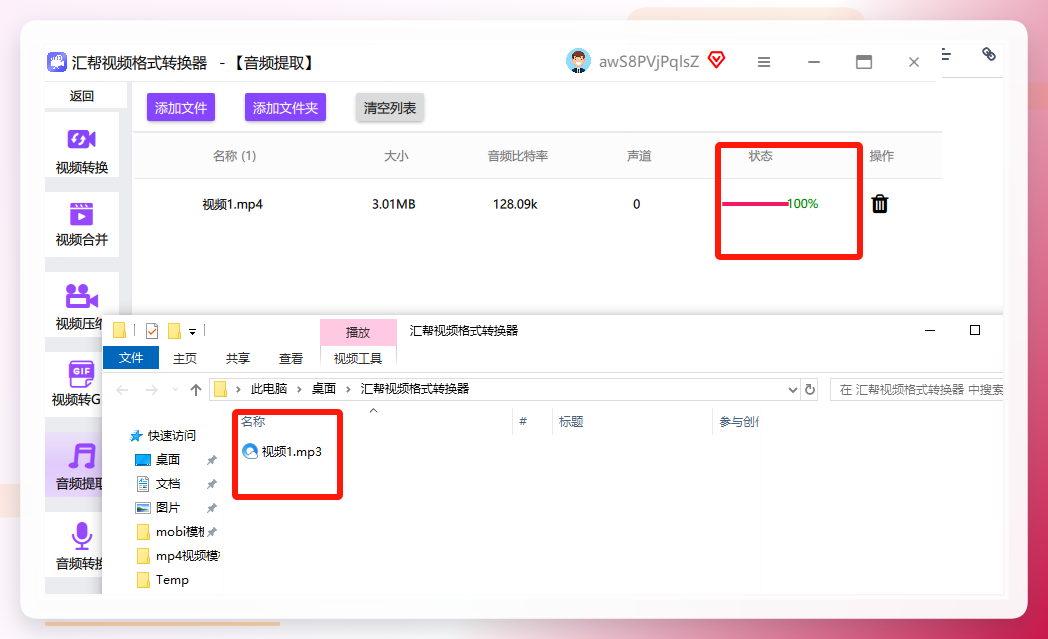
Task: Delete 视频1.mp4 with trash icon
Action: tap(880, 204)
